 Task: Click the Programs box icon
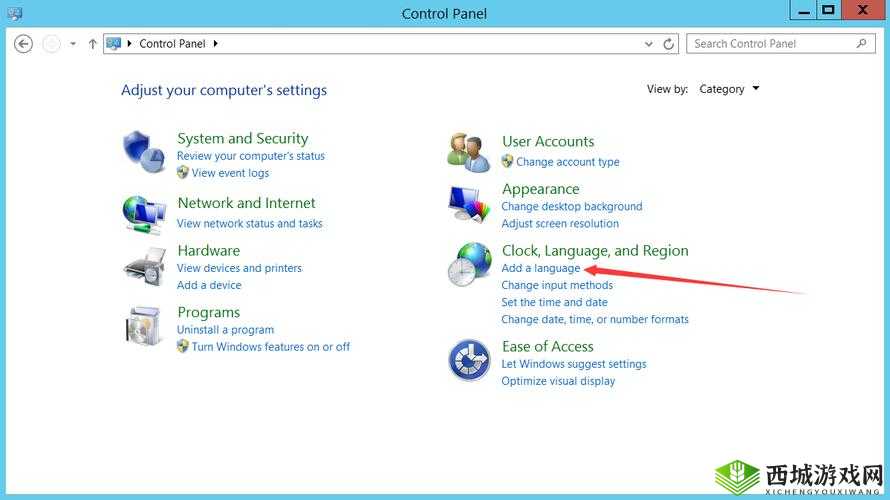tap(144, 325)
